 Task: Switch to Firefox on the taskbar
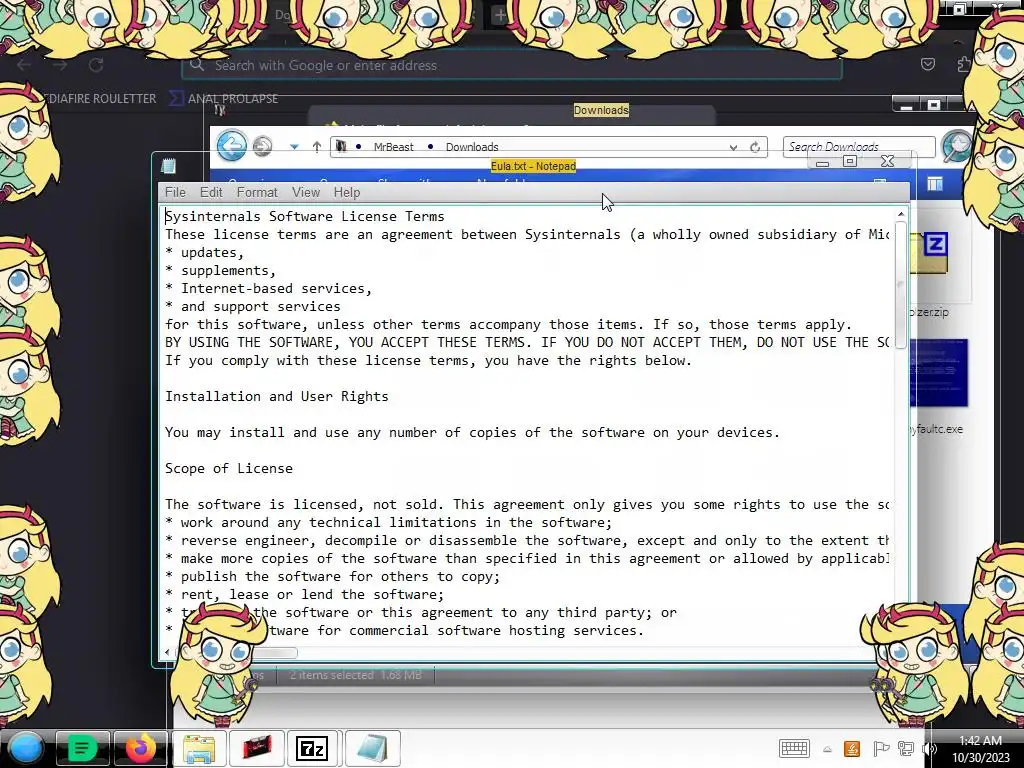click(140, 748)
